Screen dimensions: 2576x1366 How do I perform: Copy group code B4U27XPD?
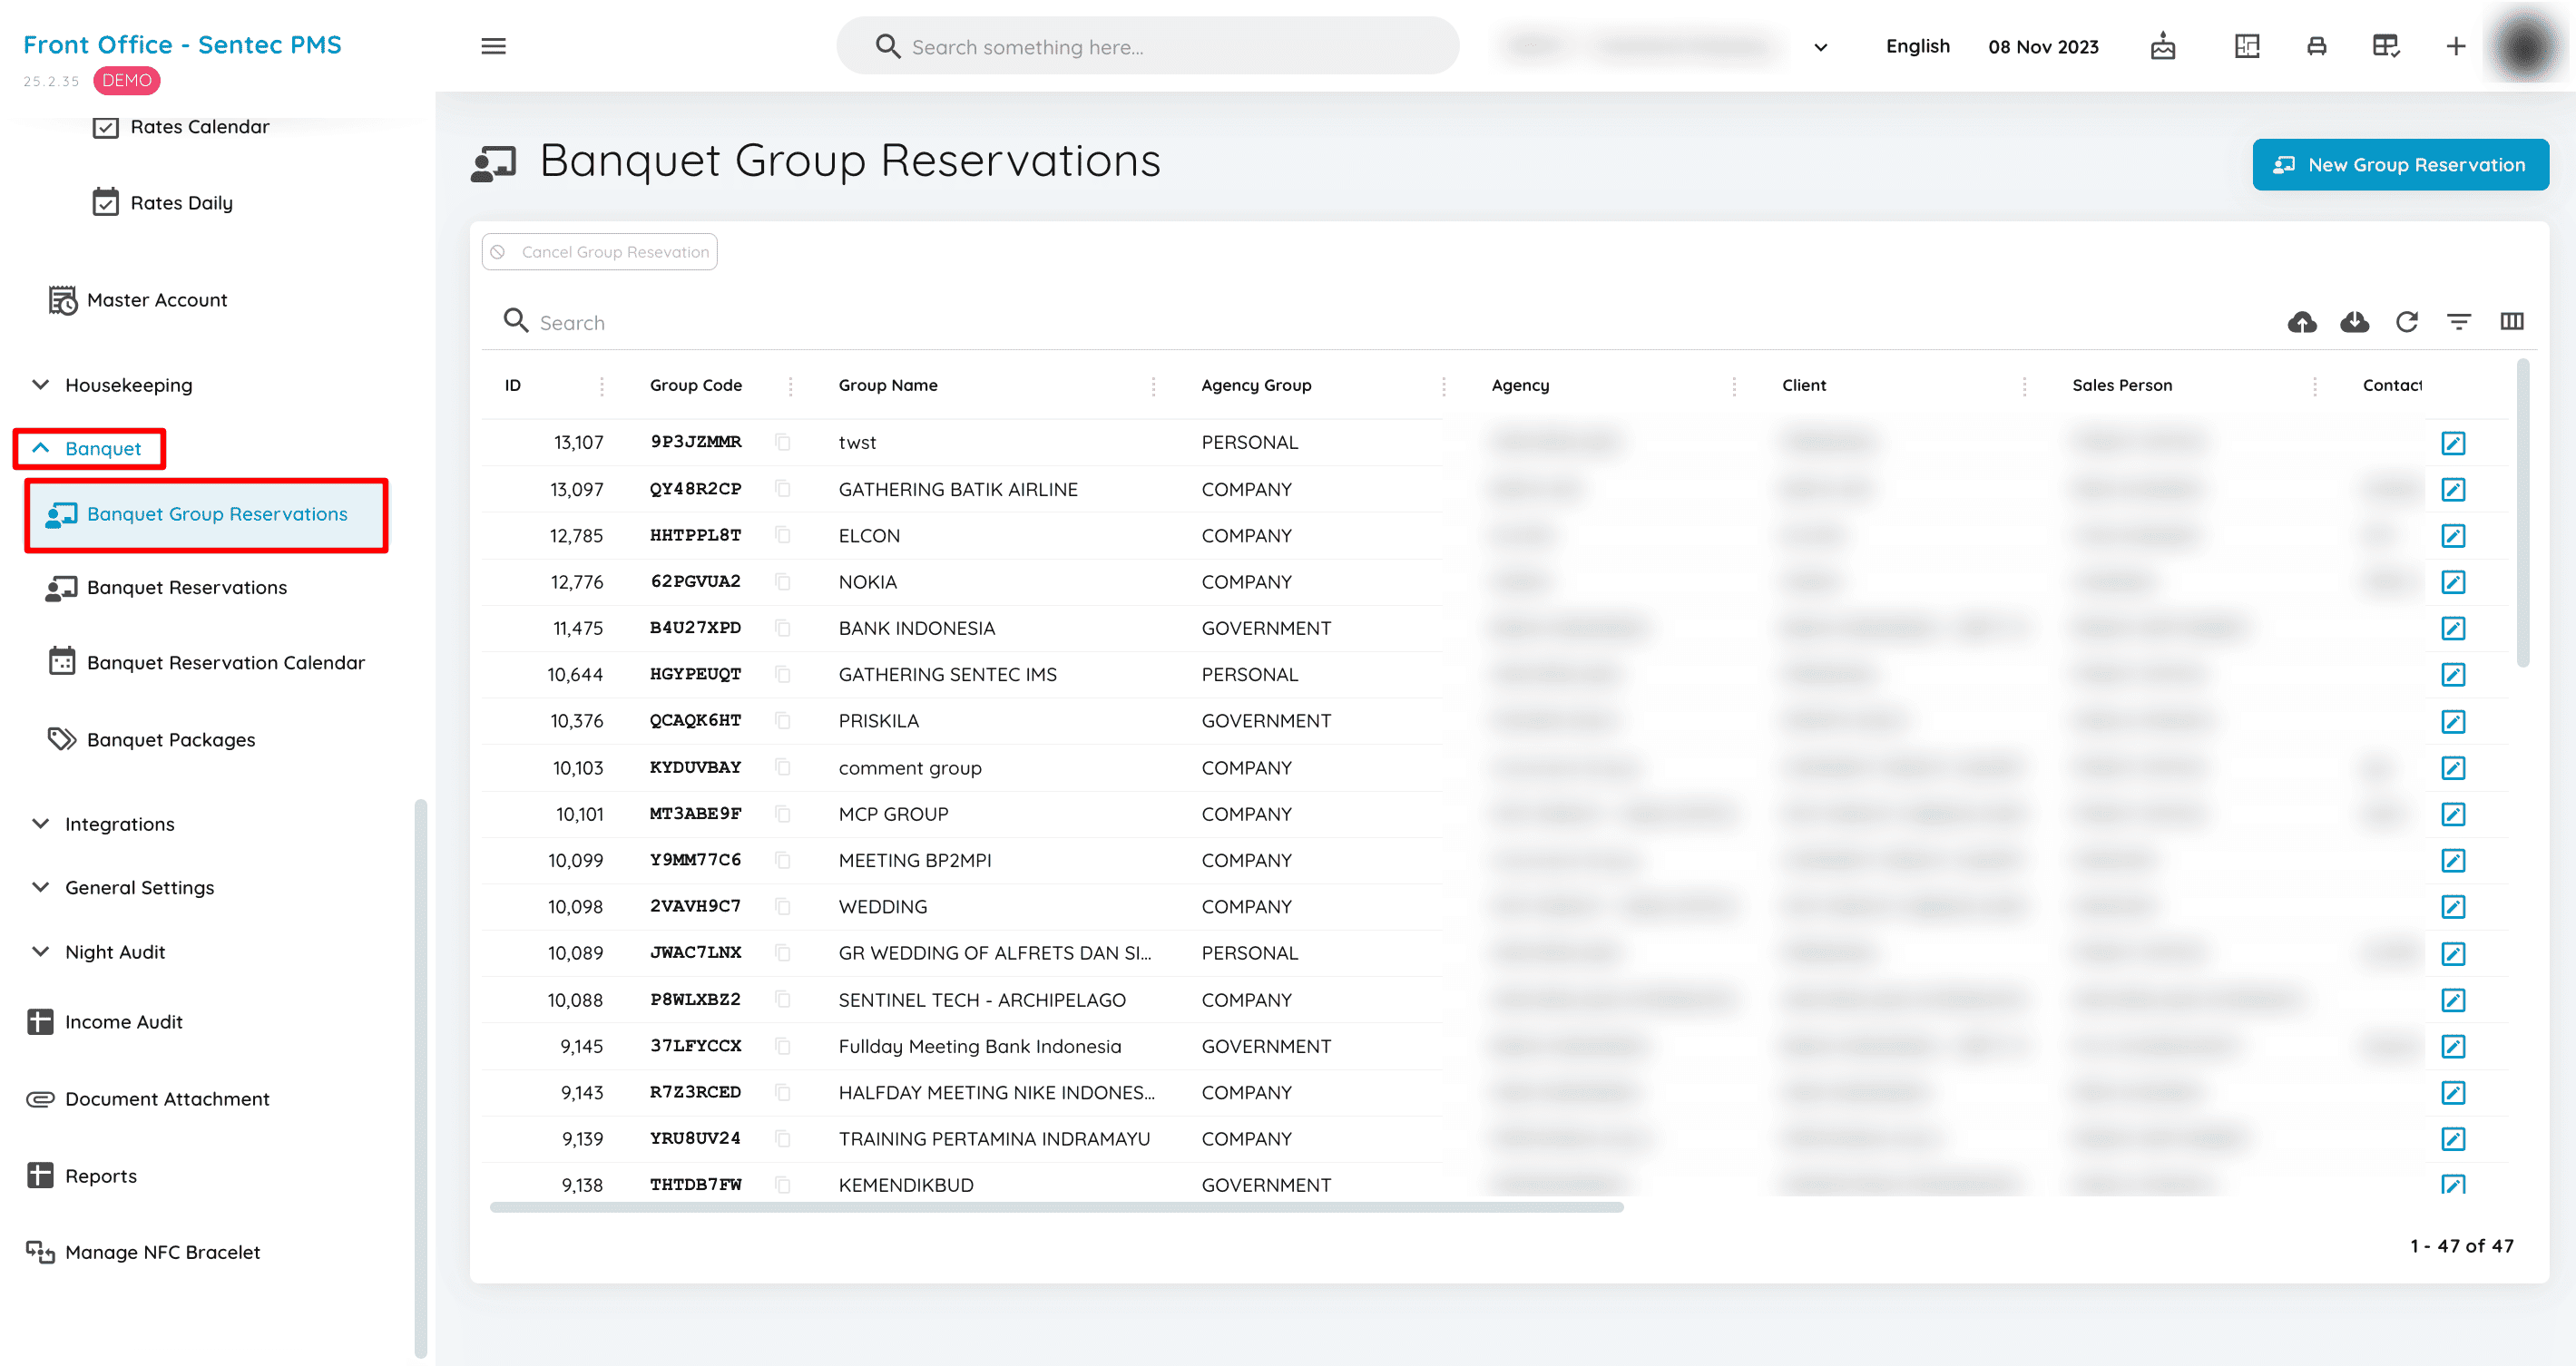click(782, 628)
